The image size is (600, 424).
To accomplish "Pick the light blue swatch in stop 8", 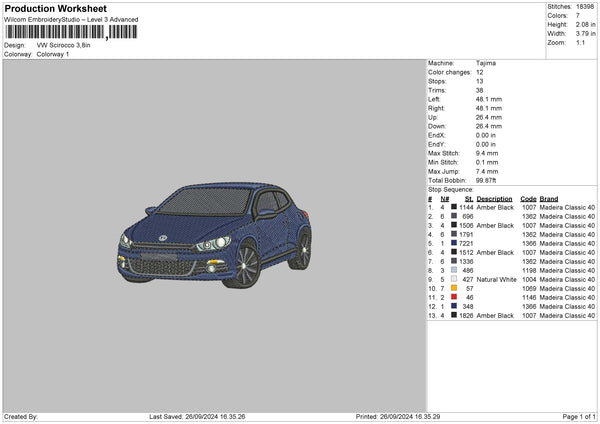I will pyautogui.click(x=453, y=270).
